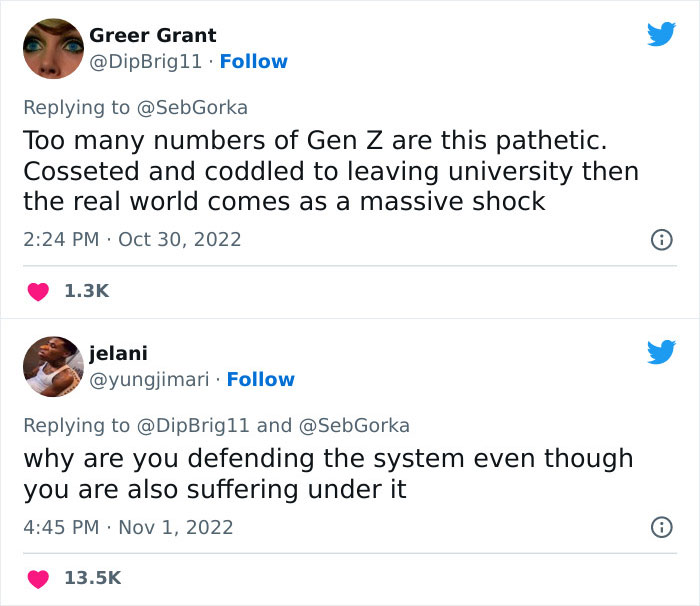700x606 pixels.
Task: Open the Greer Grant display name
Action: coord(153,36)
